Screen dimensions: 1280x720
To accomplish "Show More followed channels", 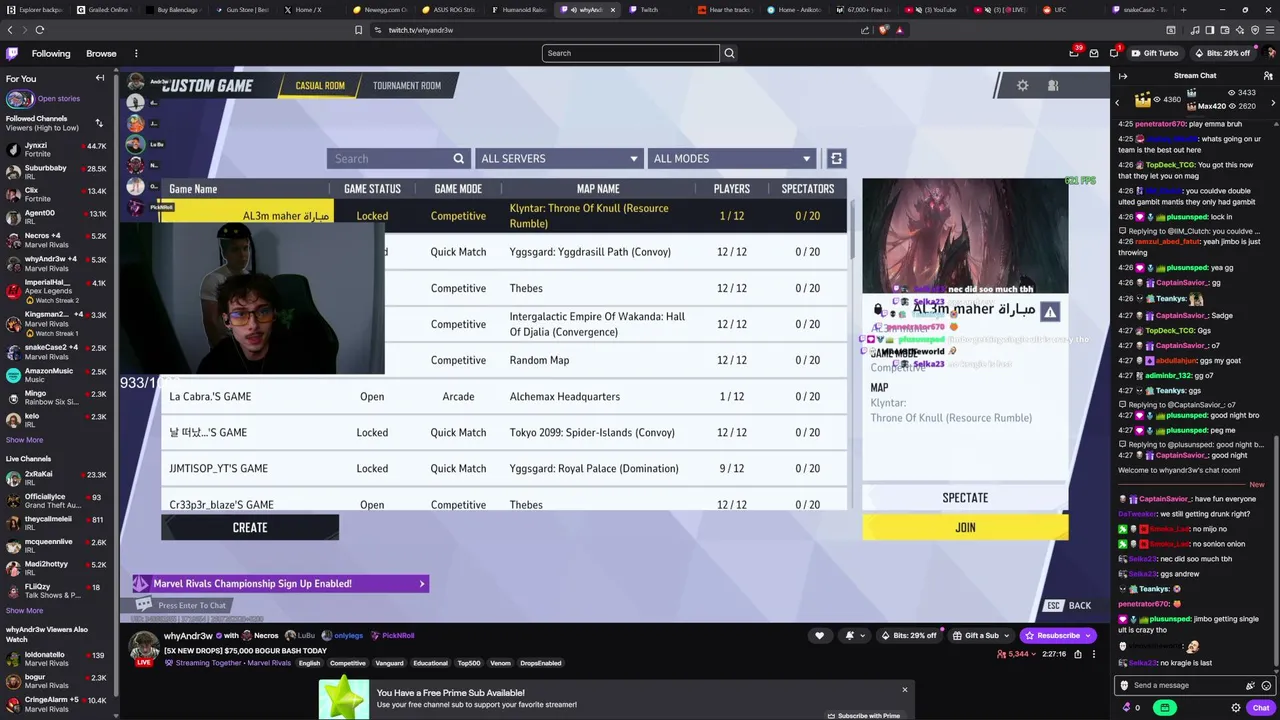I will point(24,440).
